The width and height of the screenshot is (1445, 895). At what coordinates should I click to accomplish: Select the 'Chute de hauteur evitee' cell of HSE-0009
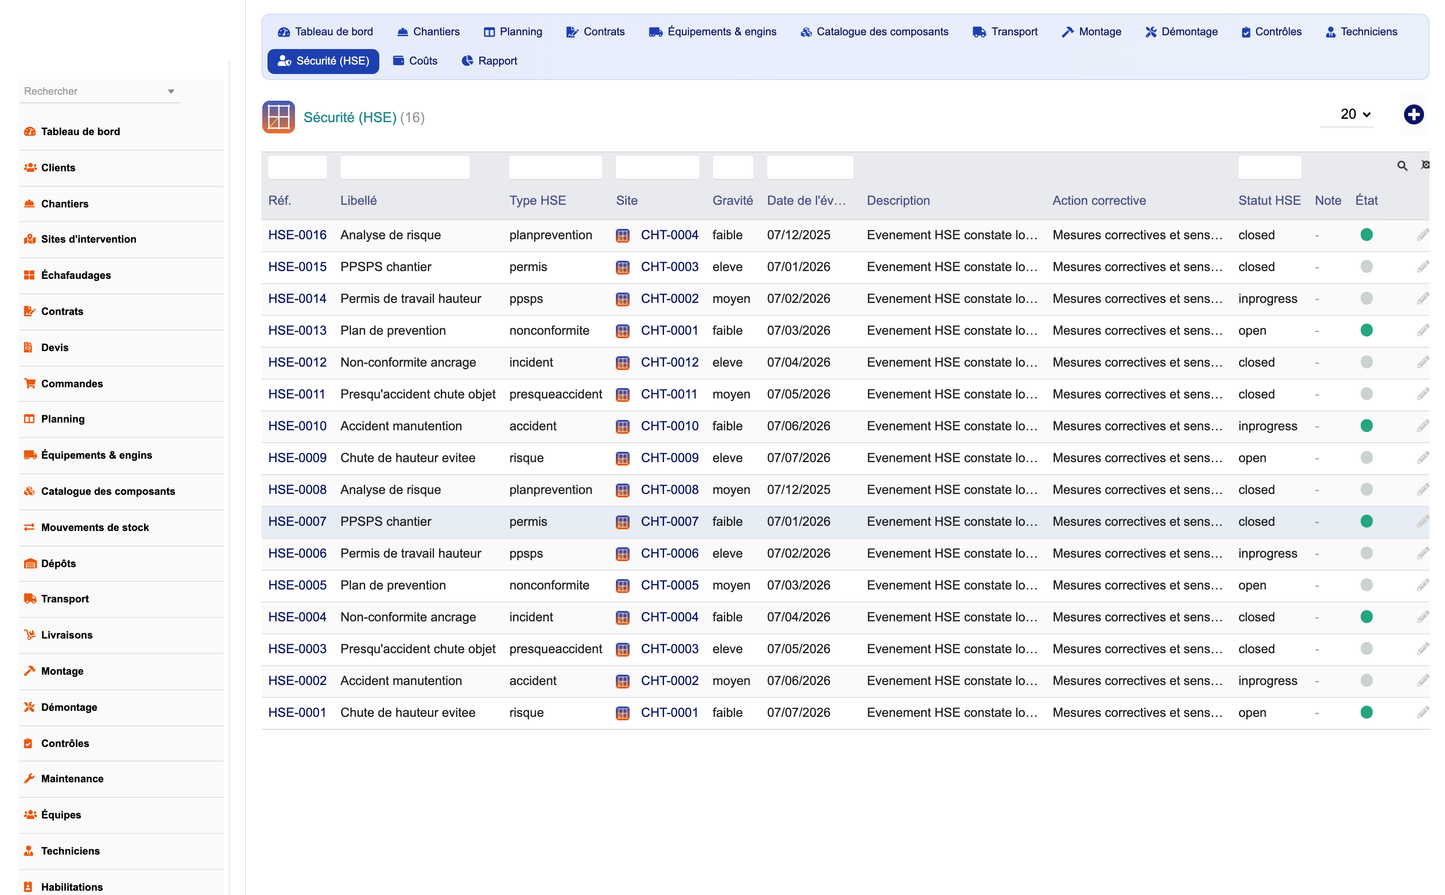coord(408,458)
